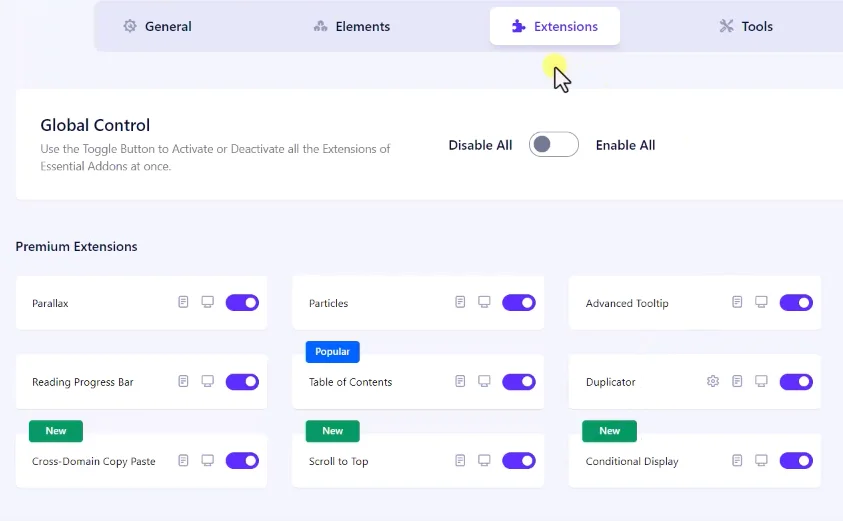Click the Premium Extensions heading
Image resolution: width=843 pixels, height=521 pixels.
tap(76, 246)
